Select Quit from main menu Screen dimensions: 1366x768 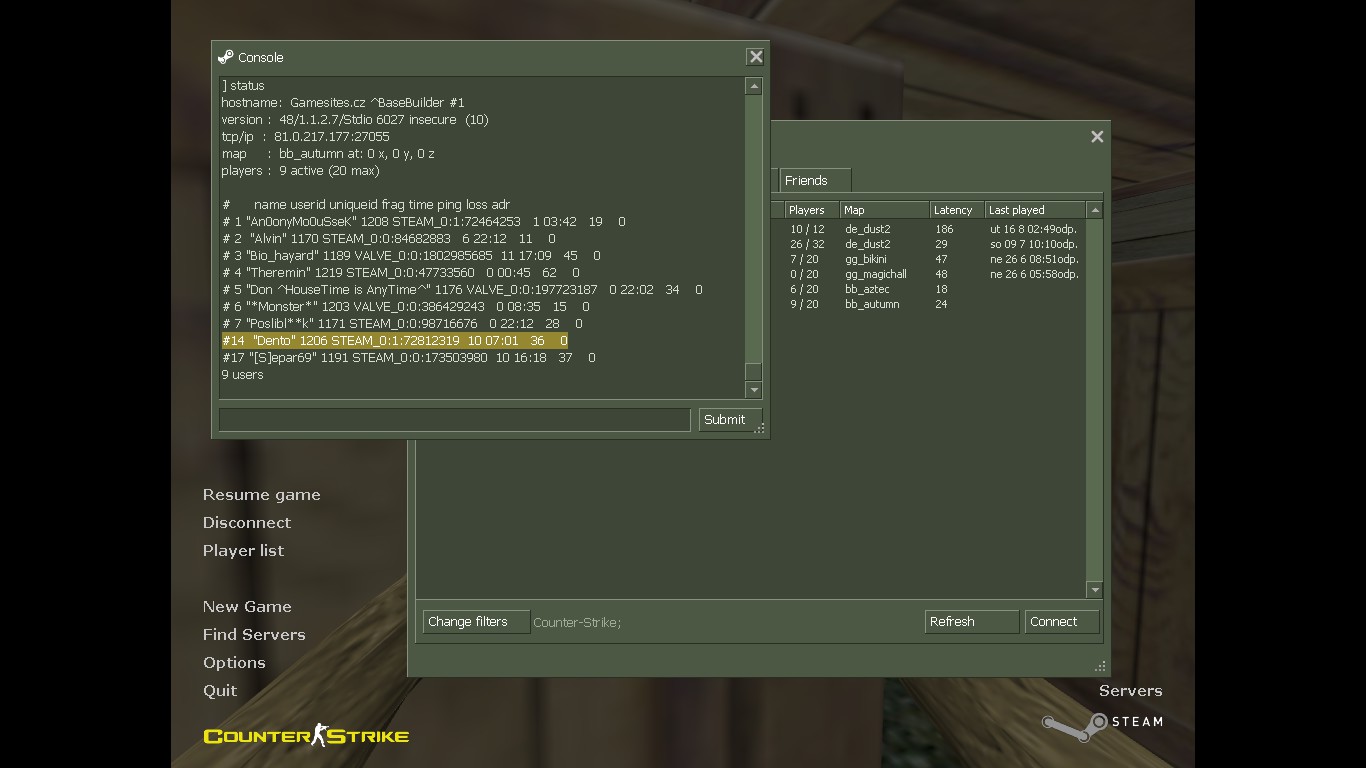[220, 691]
